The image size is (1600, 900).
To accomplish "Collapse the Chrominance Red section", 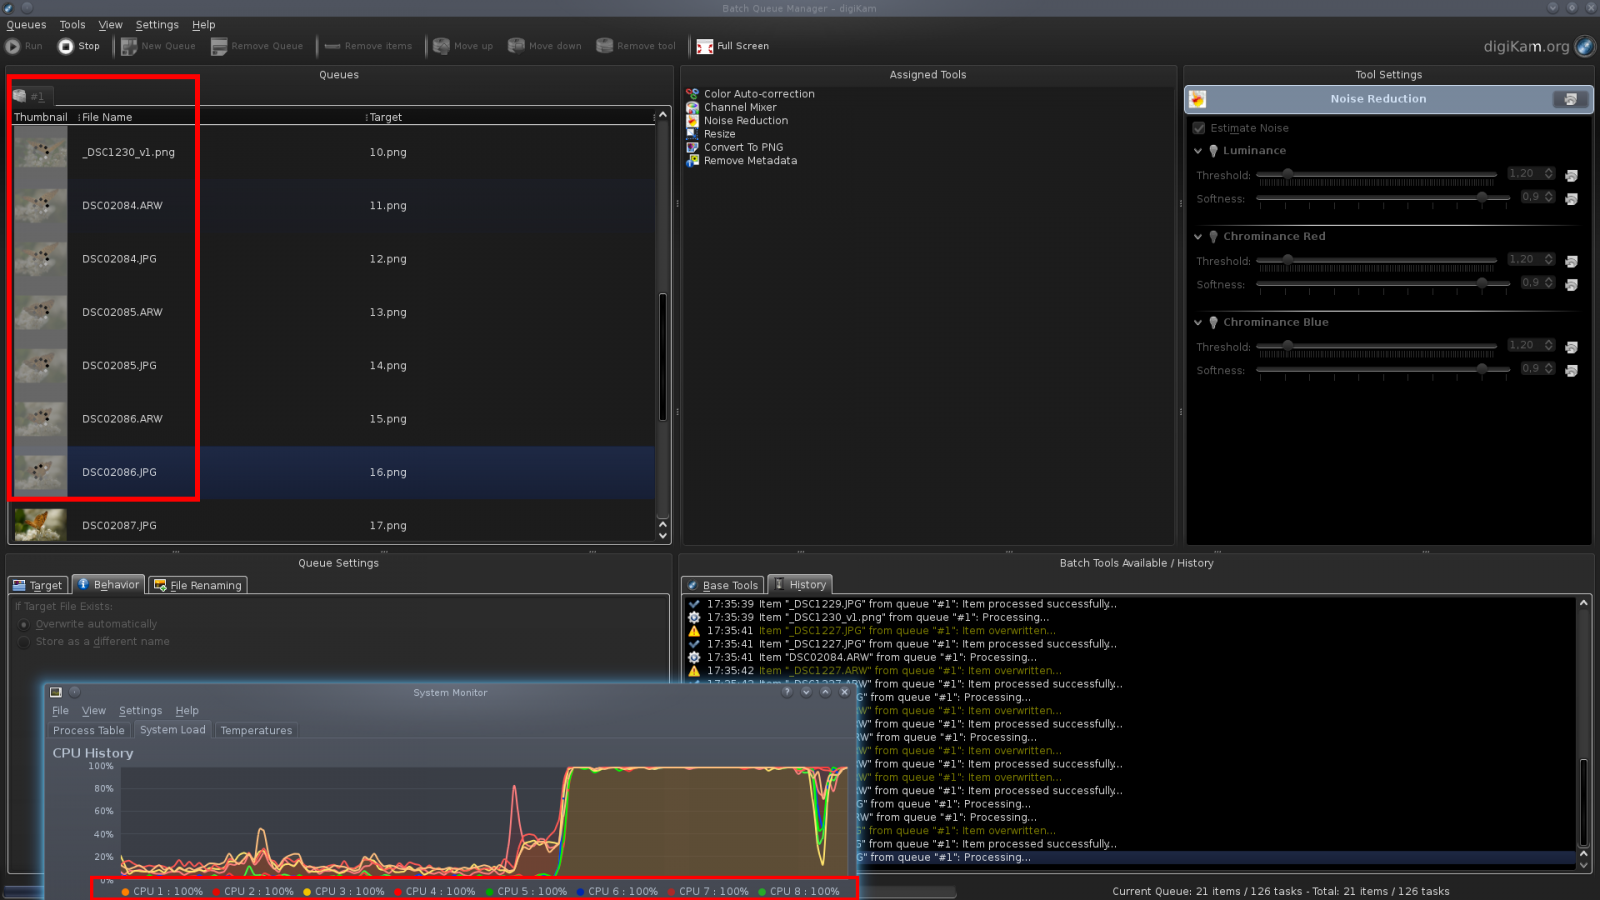I will [x=1198, y=236].
